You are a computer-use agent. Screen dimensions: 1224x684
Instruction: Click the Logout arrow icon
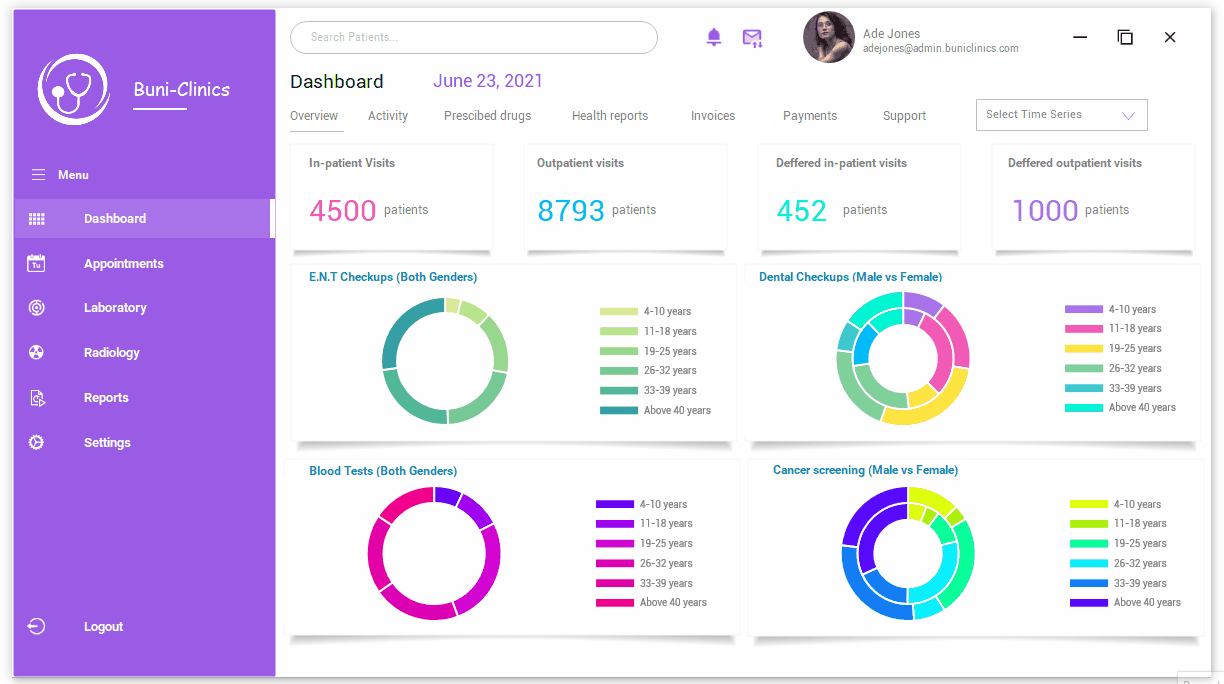[36, 627]
